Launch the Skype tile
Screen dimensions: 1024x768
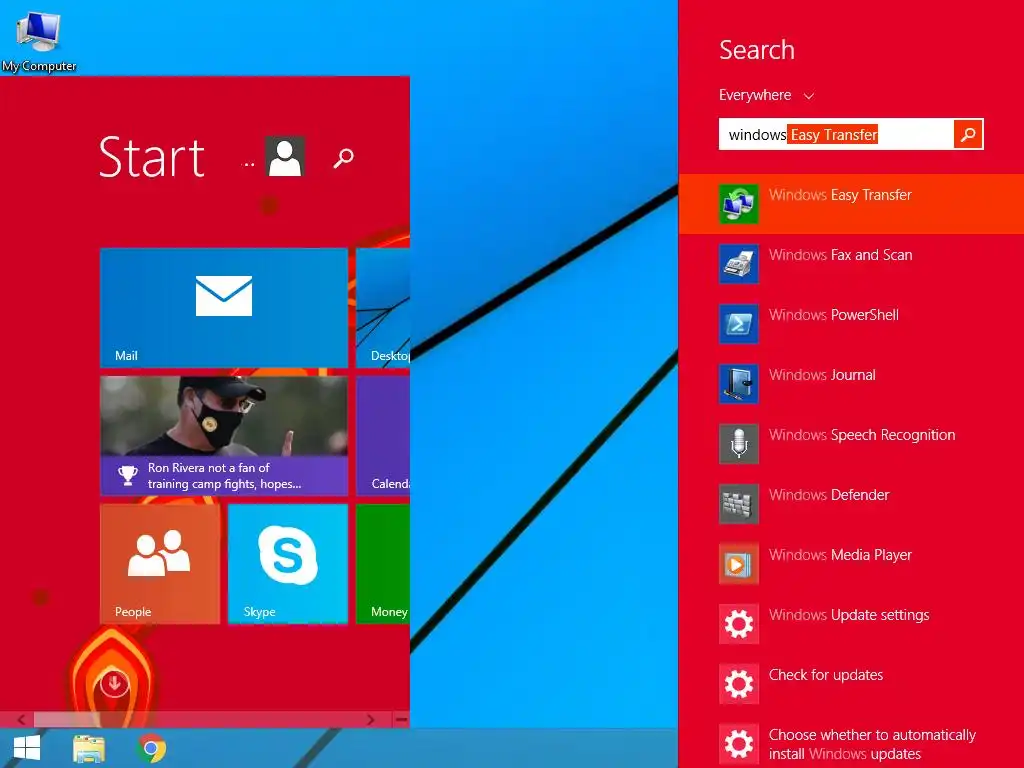(x=288, y=564)
